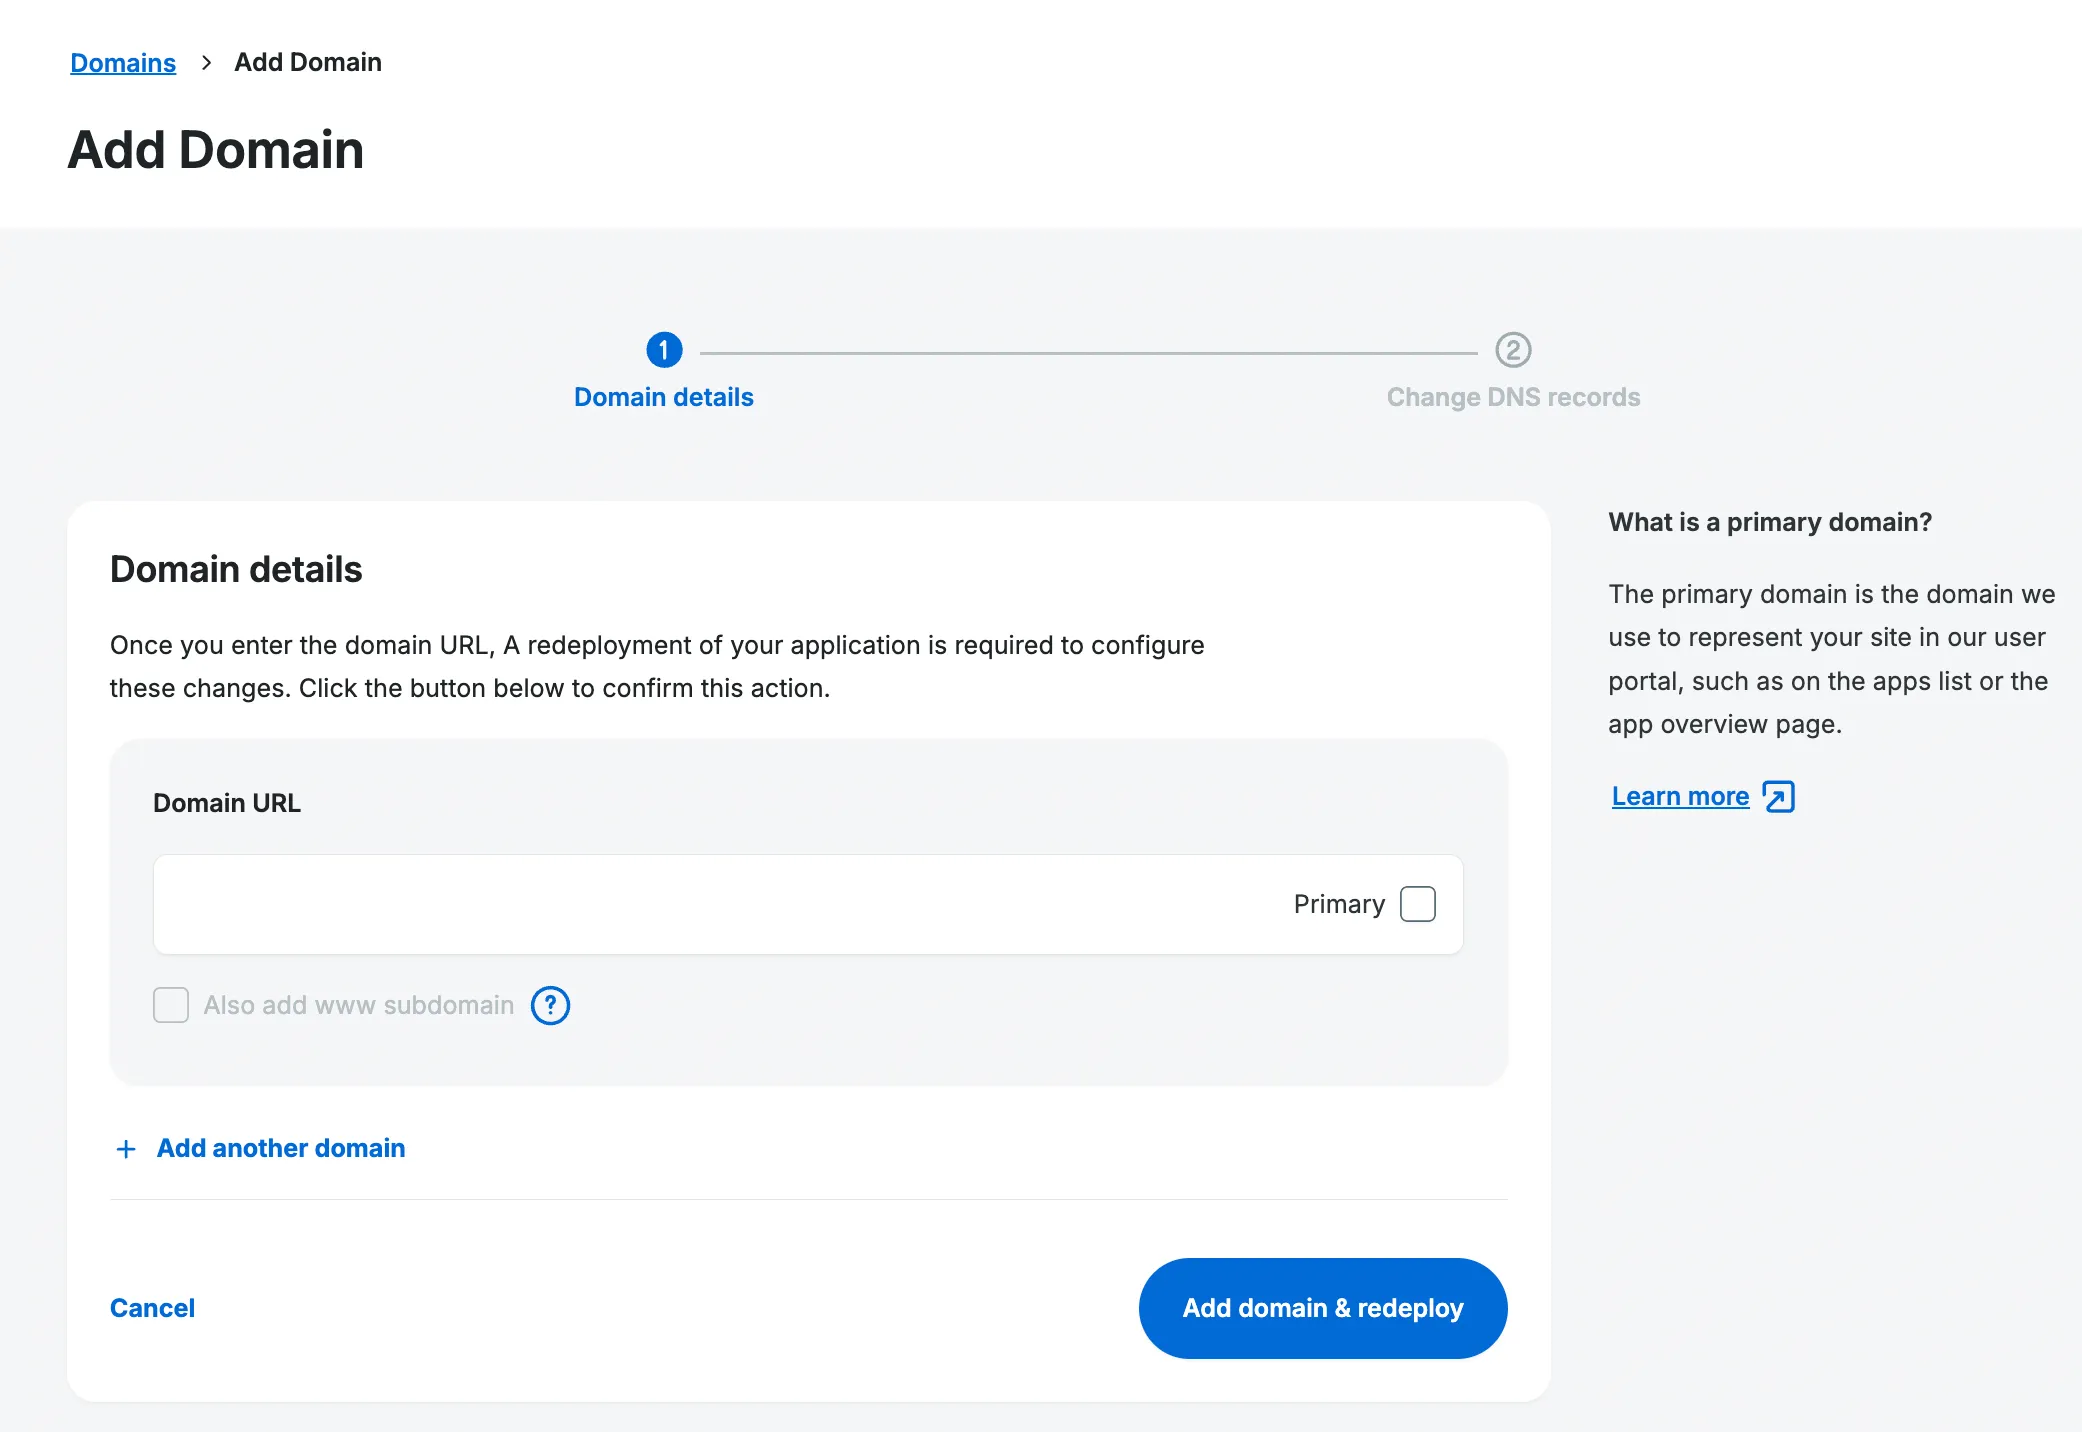Click the grayed Change DNS records step label
The image size is (2082, 1432).
click(1513, 396)
